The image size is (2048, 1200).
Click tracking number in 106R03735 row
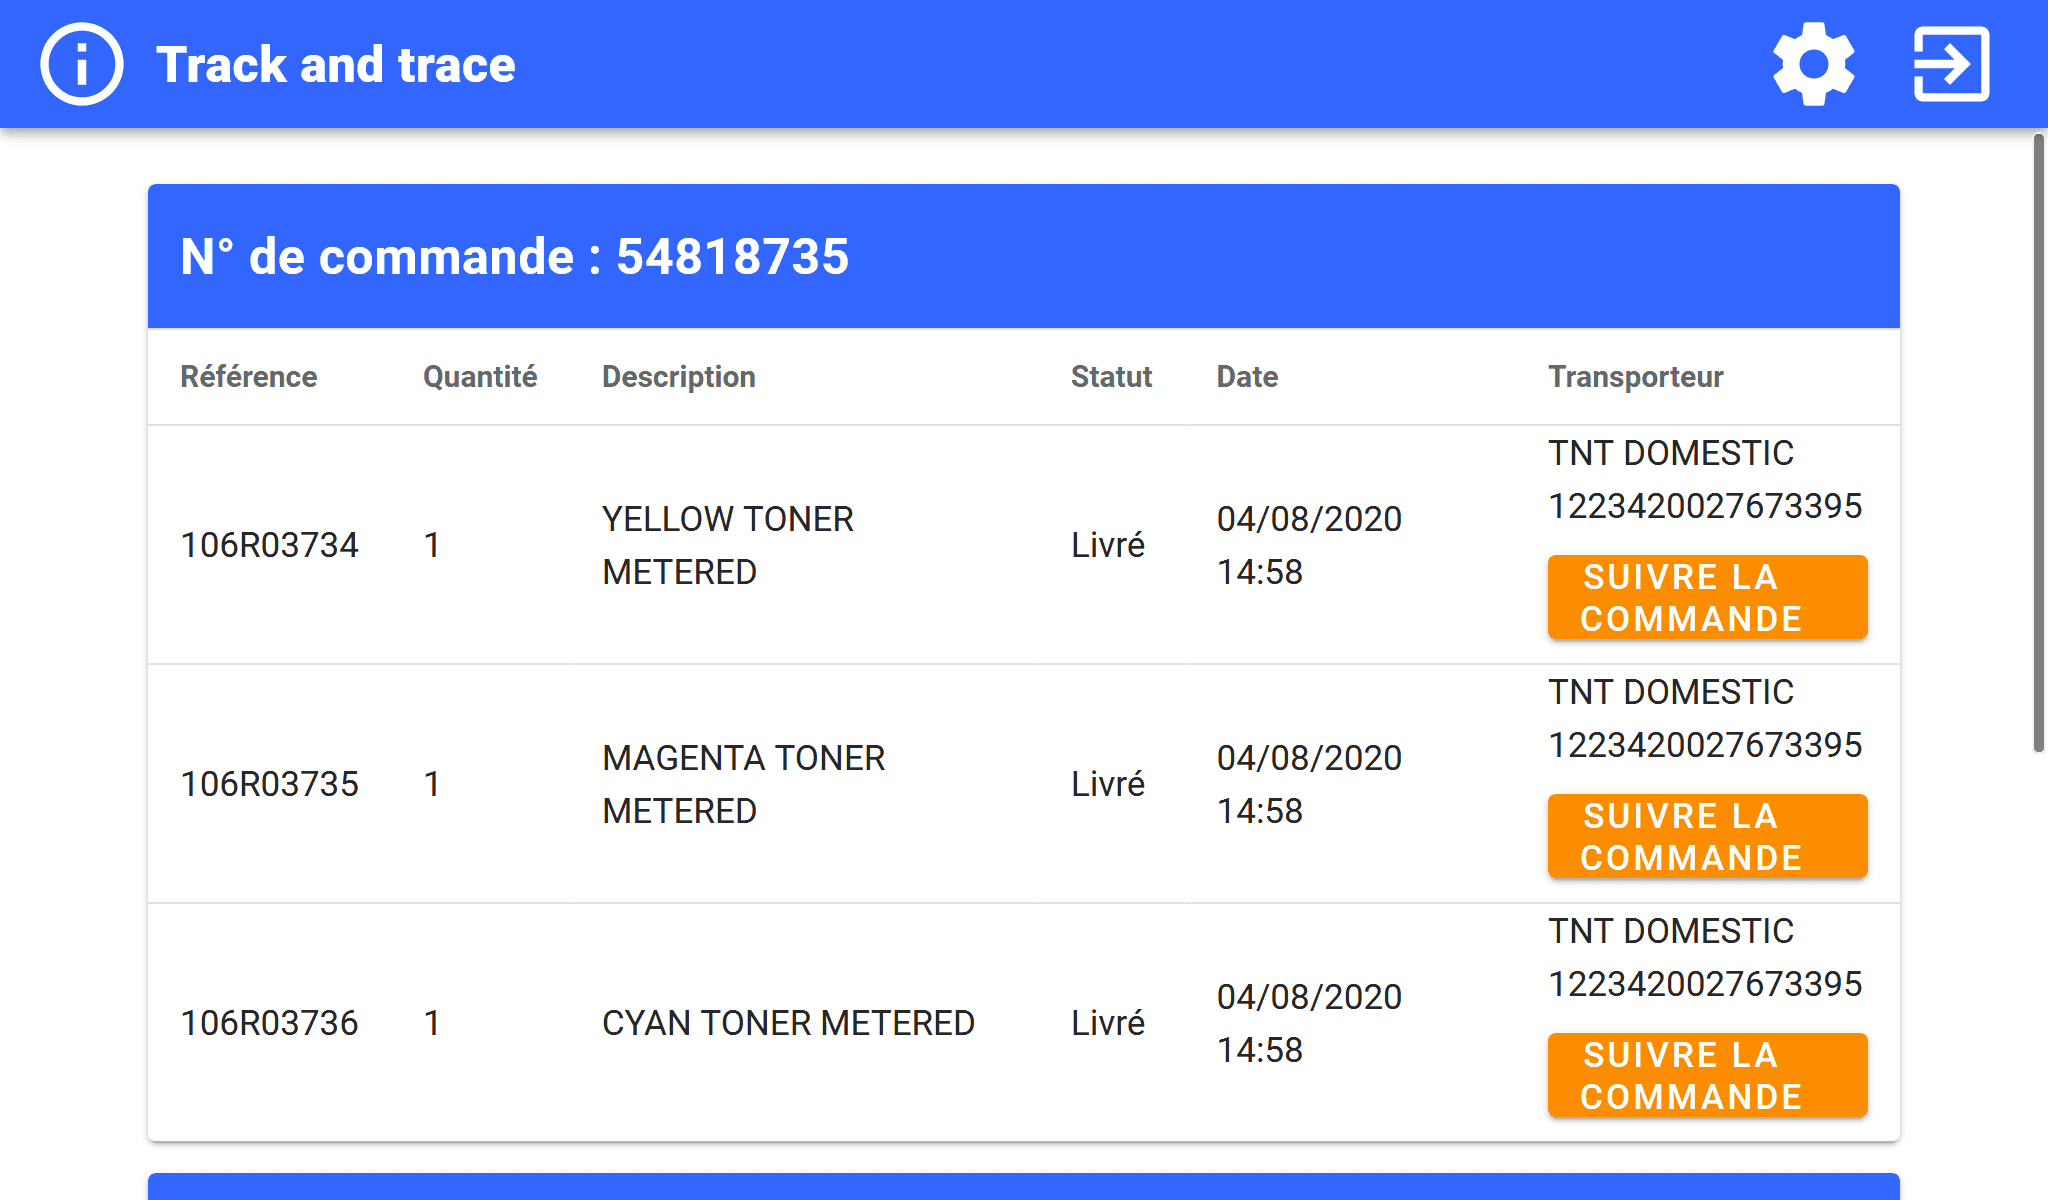(x=1705, y=745)
